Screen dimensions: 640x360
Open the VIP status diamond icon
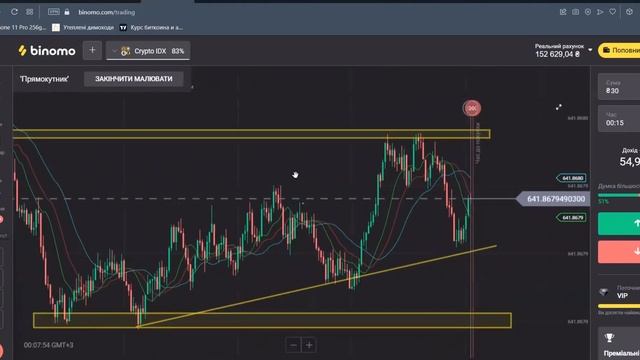[x=603, y=292]
